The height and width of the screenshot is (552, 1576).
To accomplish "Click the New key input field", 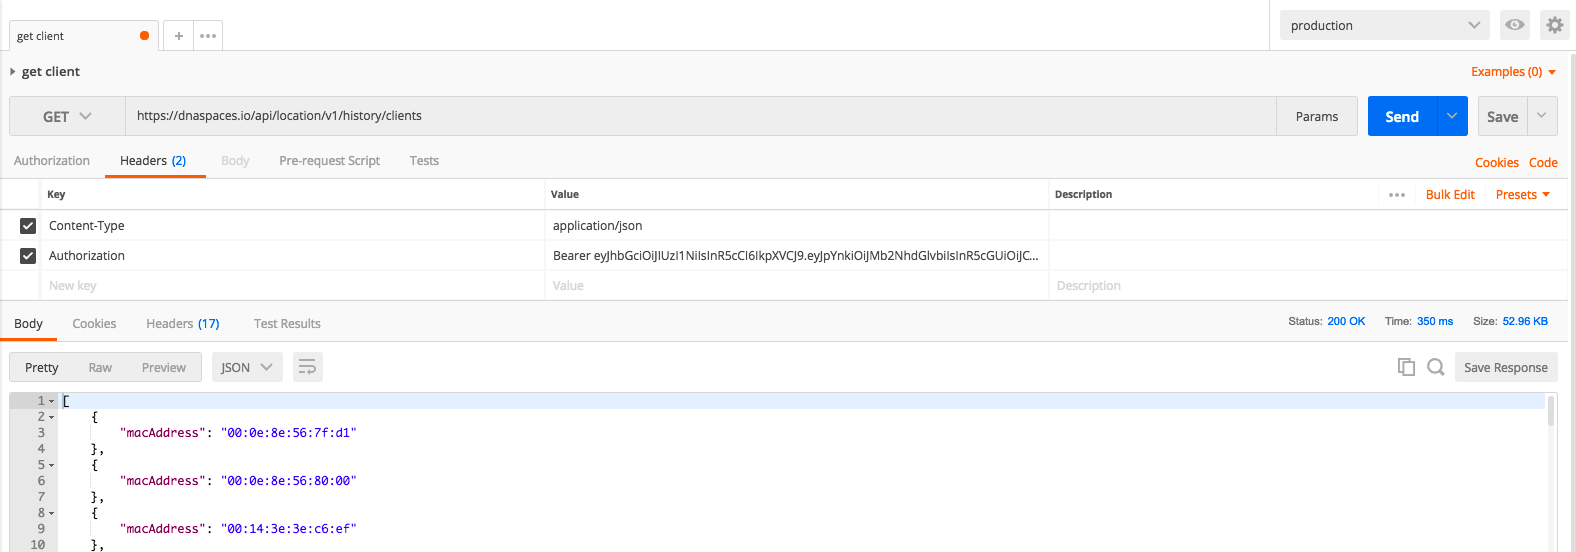I will coord(294,286).
